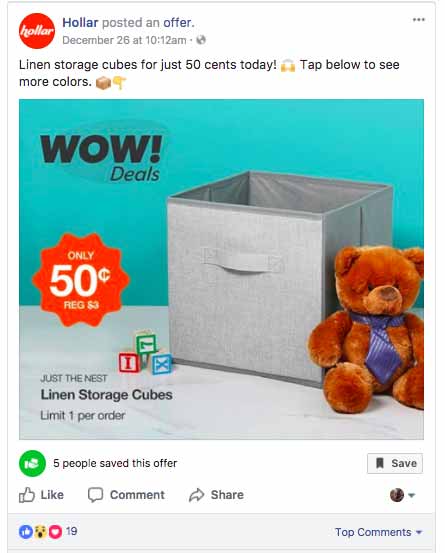
Task: Open the Hollar profile picture logo
Action: 37,31
